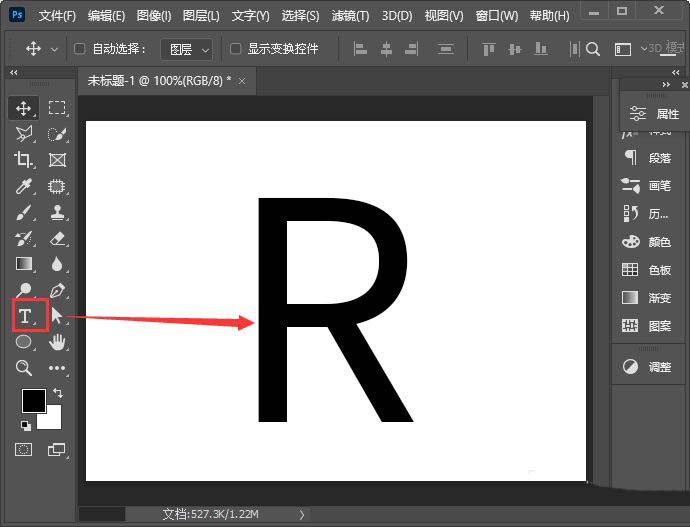This screenshot has height=527, width=690.
Task: Expand the right panel dock arrows
Action: [676, 72]
